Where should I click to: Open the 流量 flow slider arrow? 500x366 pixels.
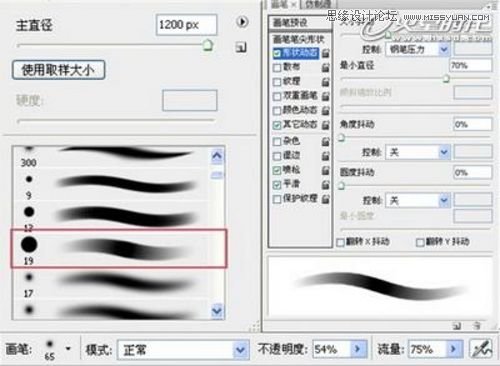click(454, 349)
